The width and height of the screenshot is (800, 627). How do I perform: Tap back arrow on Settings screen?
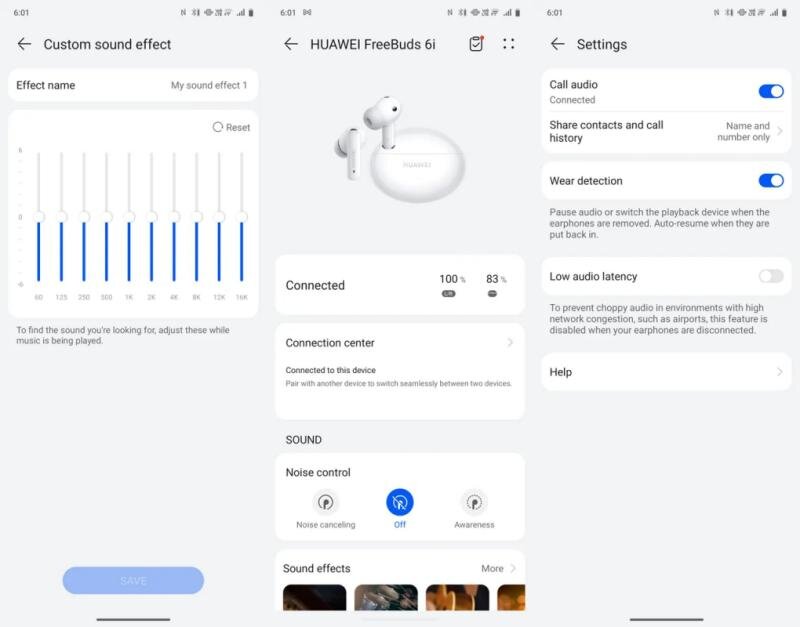pos(558,44)
